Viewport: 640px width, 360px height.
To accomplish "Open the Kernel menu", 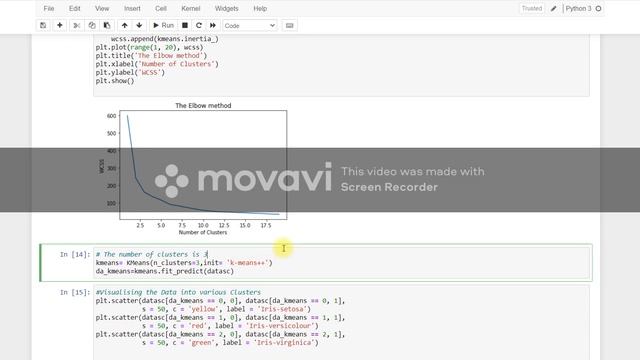I will click(x=191, y=8).
